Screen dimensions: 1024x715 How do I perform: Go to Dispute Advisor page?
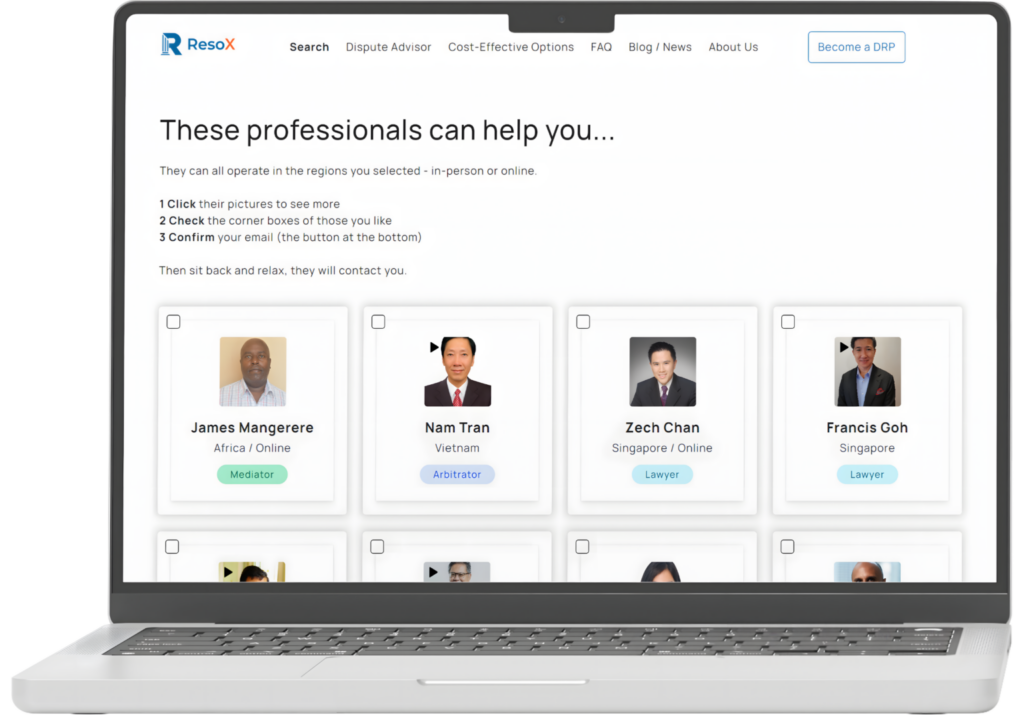coord(388,47)
